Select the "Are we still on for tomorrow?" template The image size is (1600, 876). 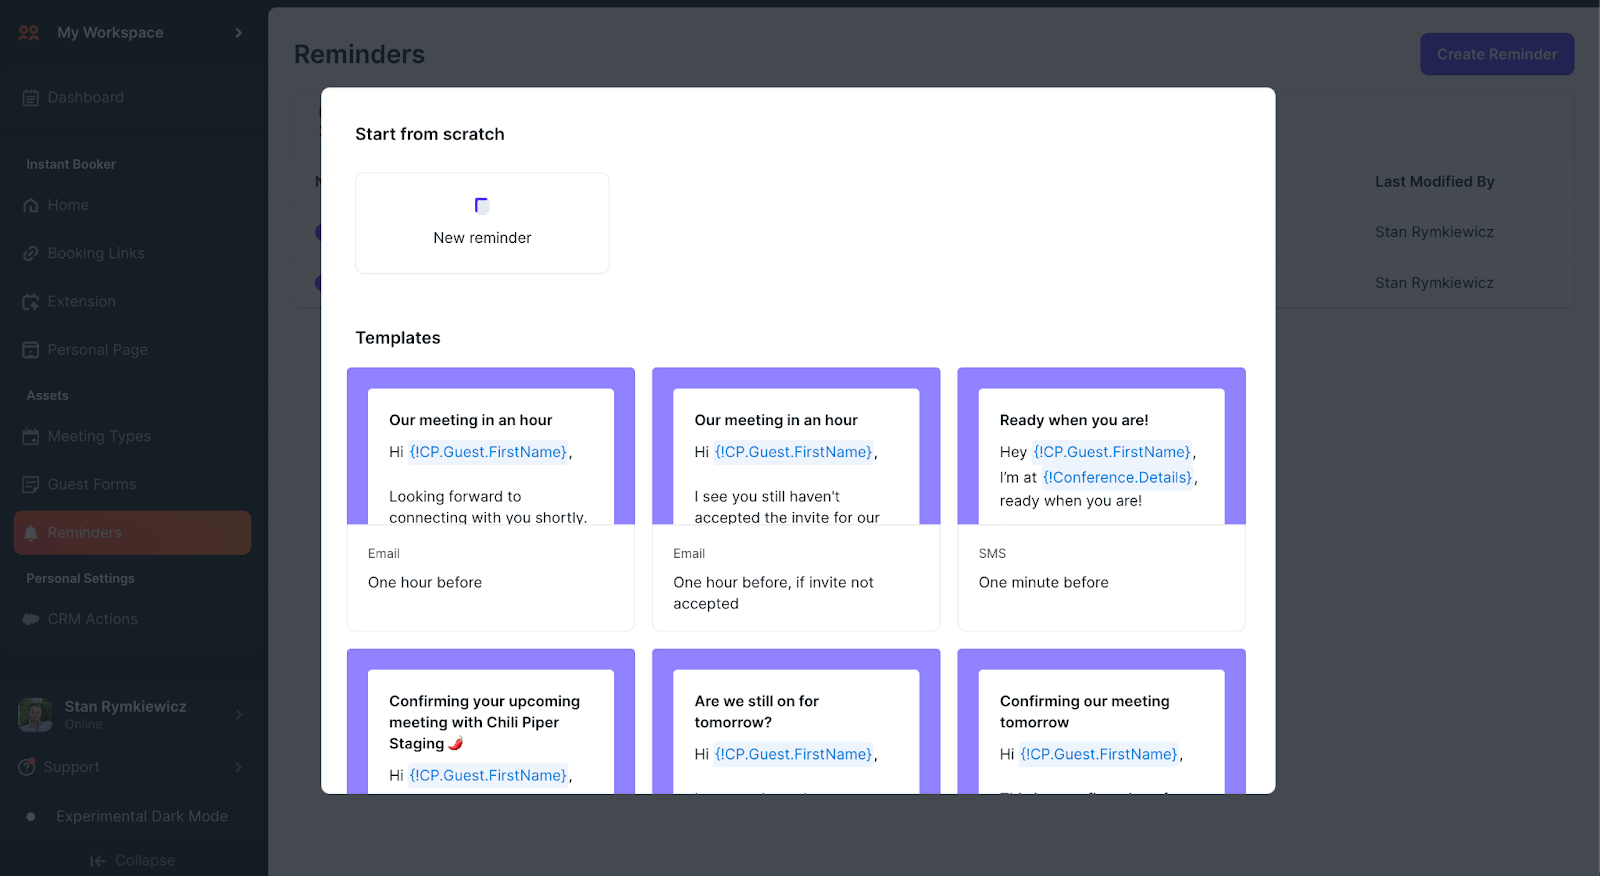pos(796,721)
